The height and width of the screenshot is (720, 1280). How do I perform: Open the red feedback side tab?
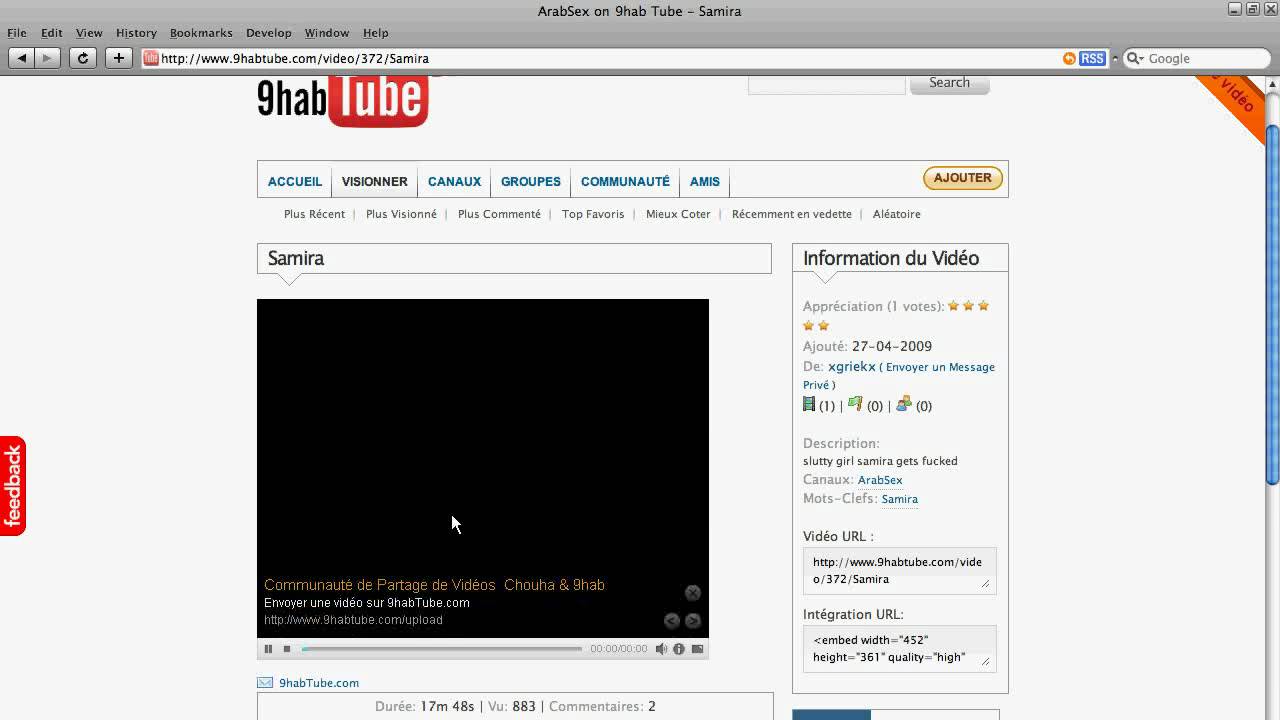tap(13, 486)
